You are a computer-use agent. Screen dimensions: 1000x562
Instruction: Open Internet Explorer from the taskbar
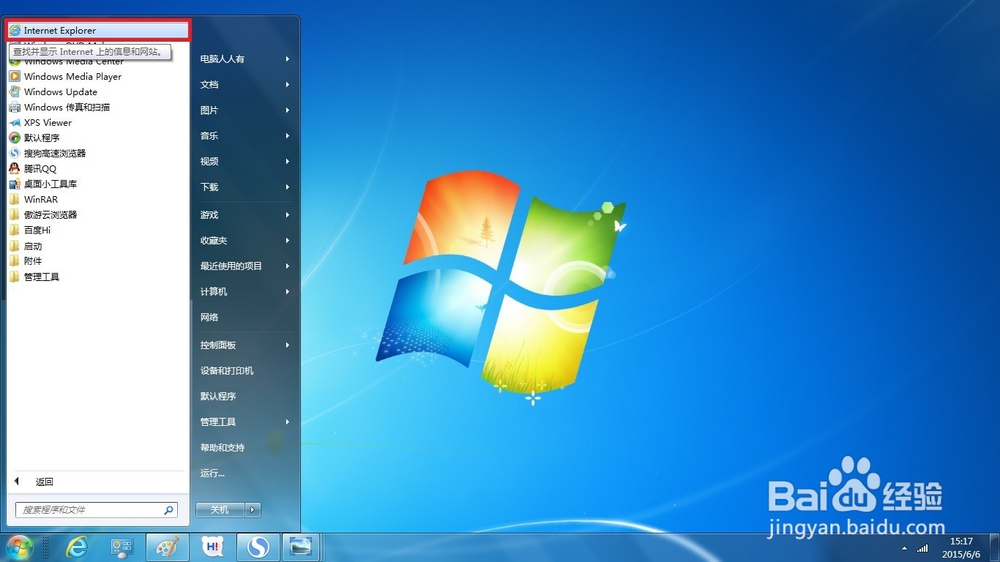click(77, 547)
